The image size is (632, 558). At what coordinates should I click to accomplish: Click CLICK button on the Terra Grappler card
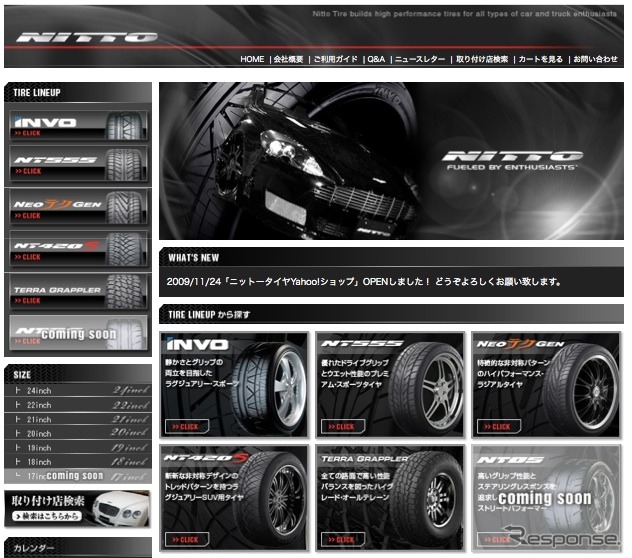pyautogui.click(x=343, y=539)
